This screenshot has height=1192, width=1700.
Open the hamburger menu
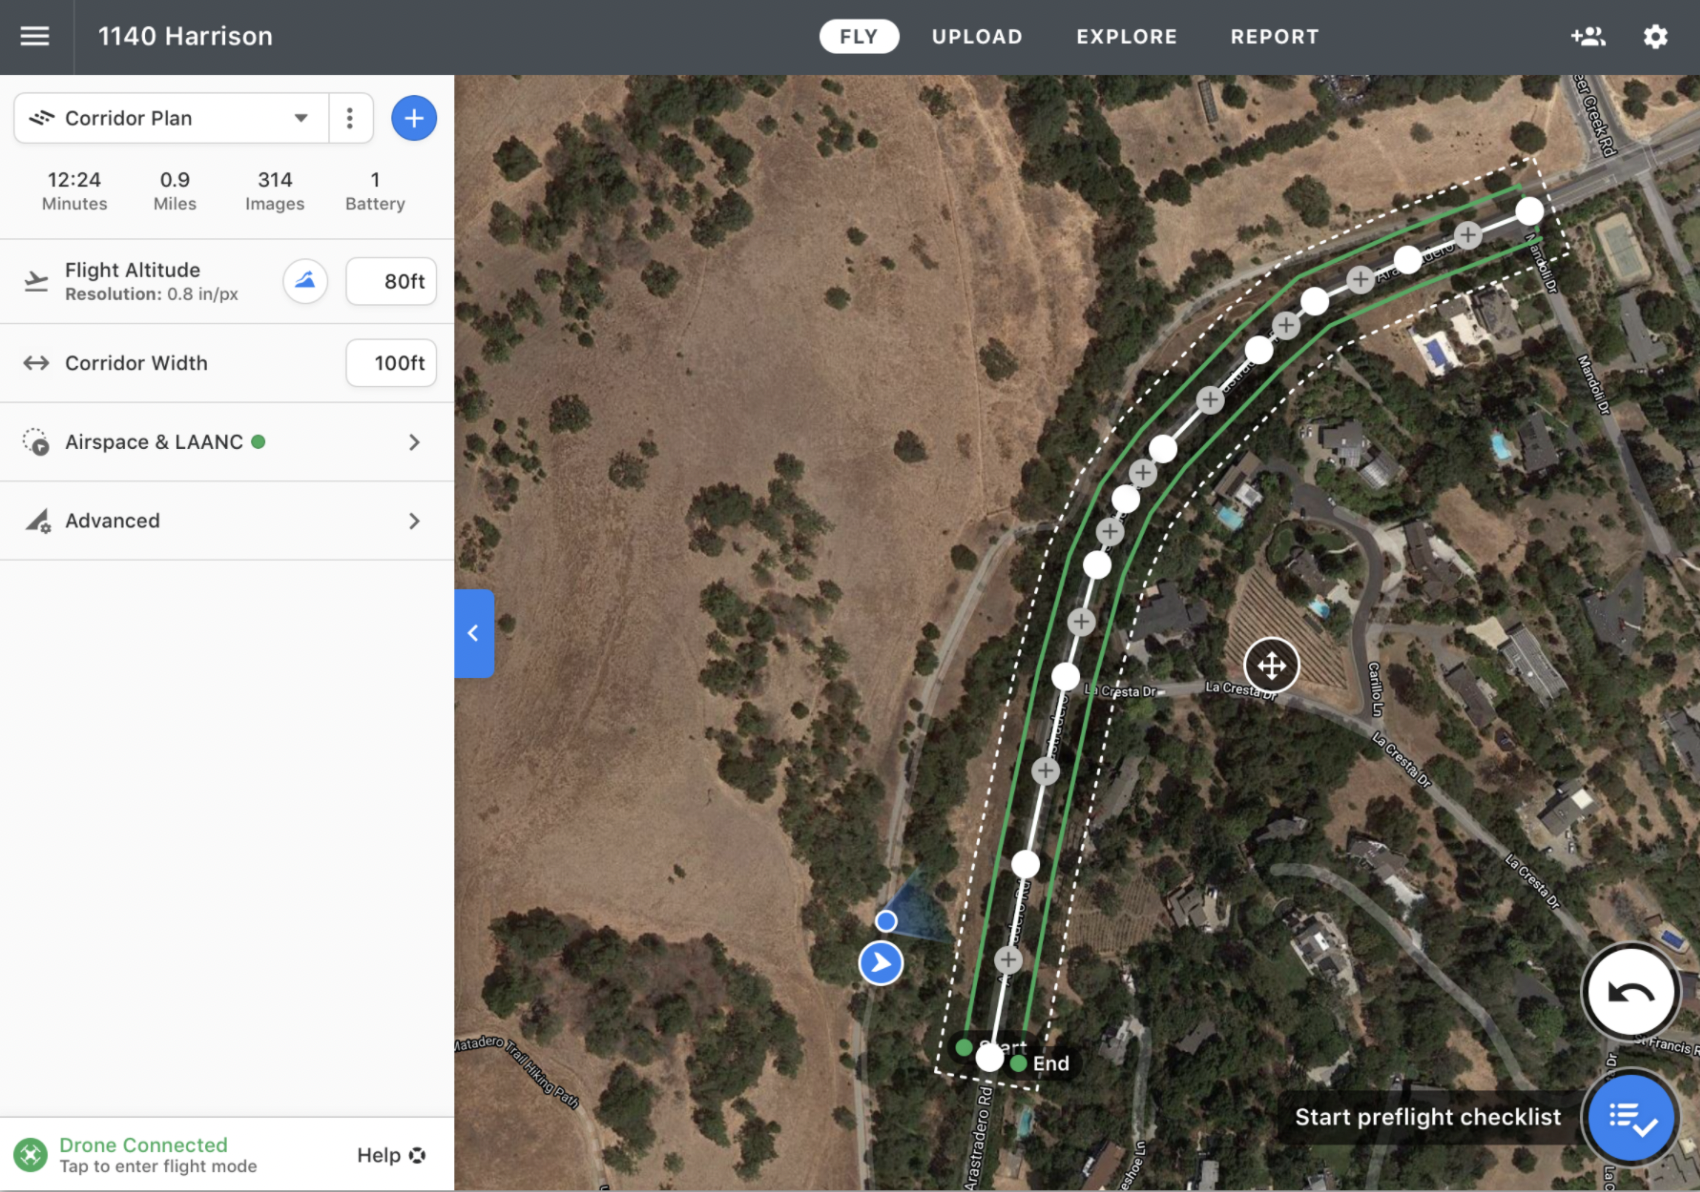[35, 36]
